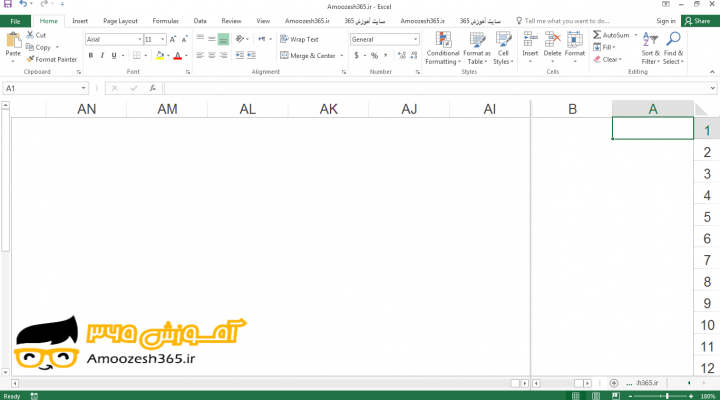Open the File tab
The image size is (720, 400).
tap(16, 21)
